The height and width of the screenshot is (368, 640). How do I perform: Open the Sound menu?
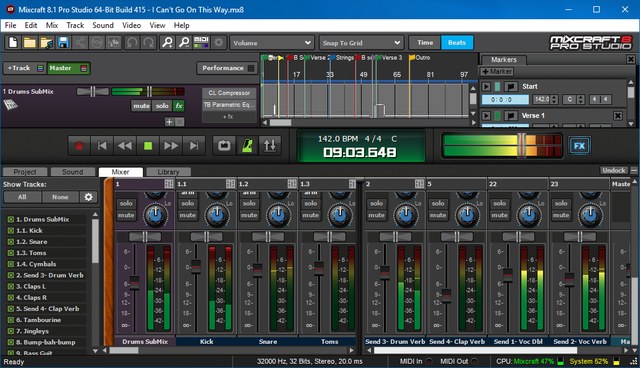click(x=103, y=25)
